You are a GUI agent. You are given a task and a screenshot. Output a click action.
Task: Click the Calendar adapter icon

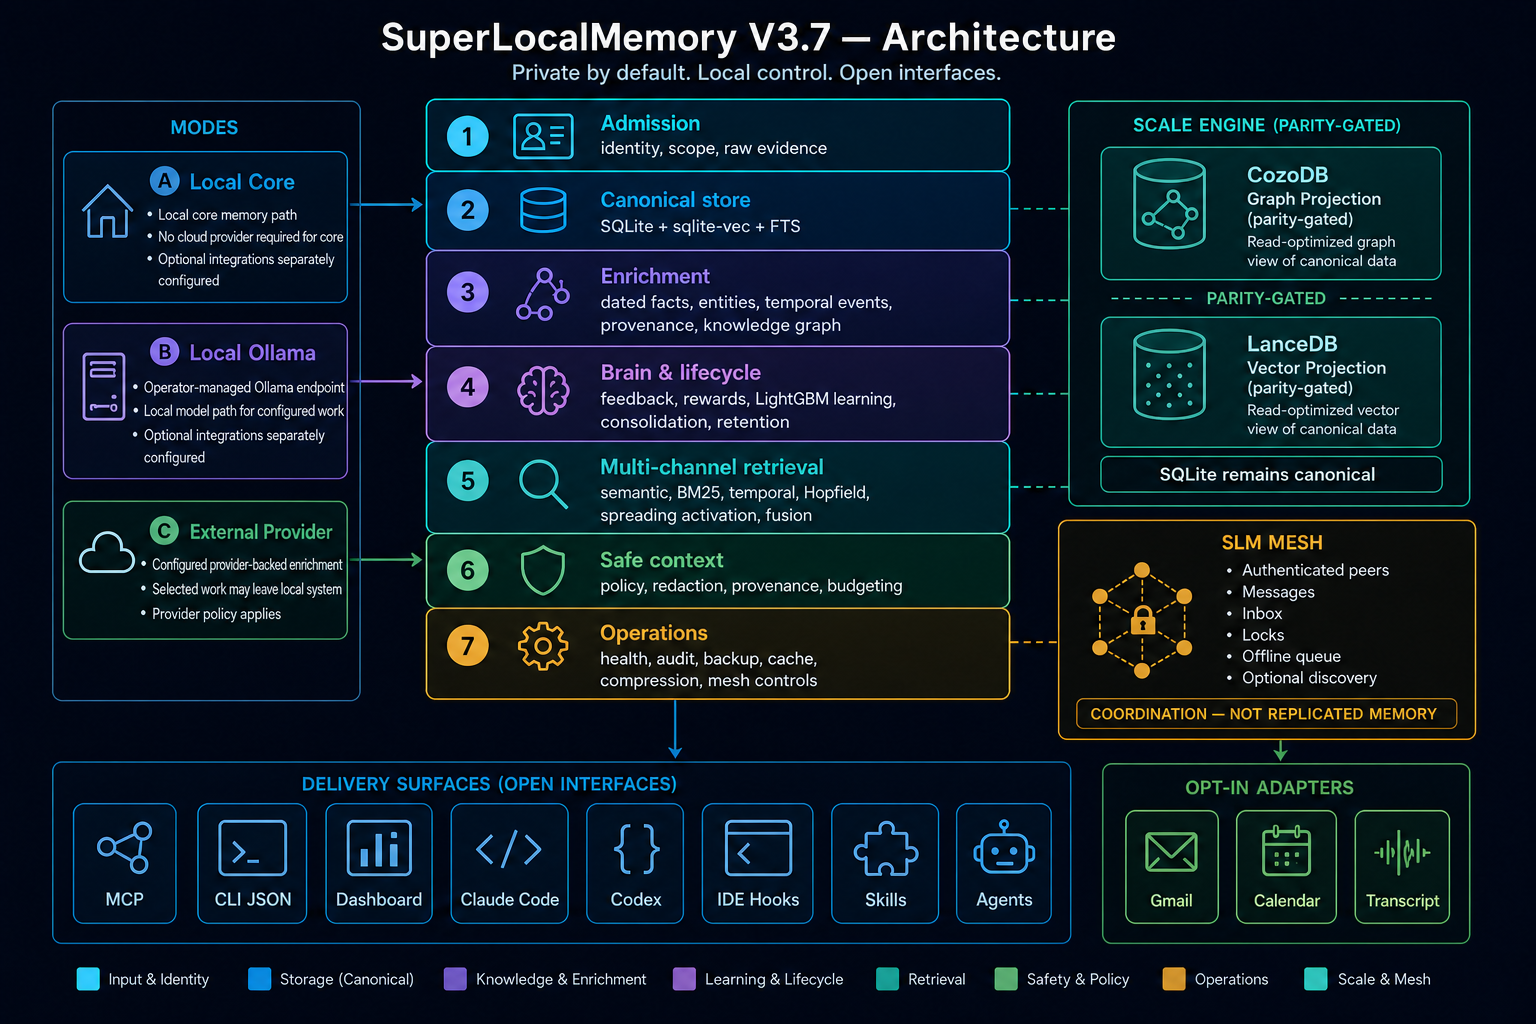(x=1287, y=851)
